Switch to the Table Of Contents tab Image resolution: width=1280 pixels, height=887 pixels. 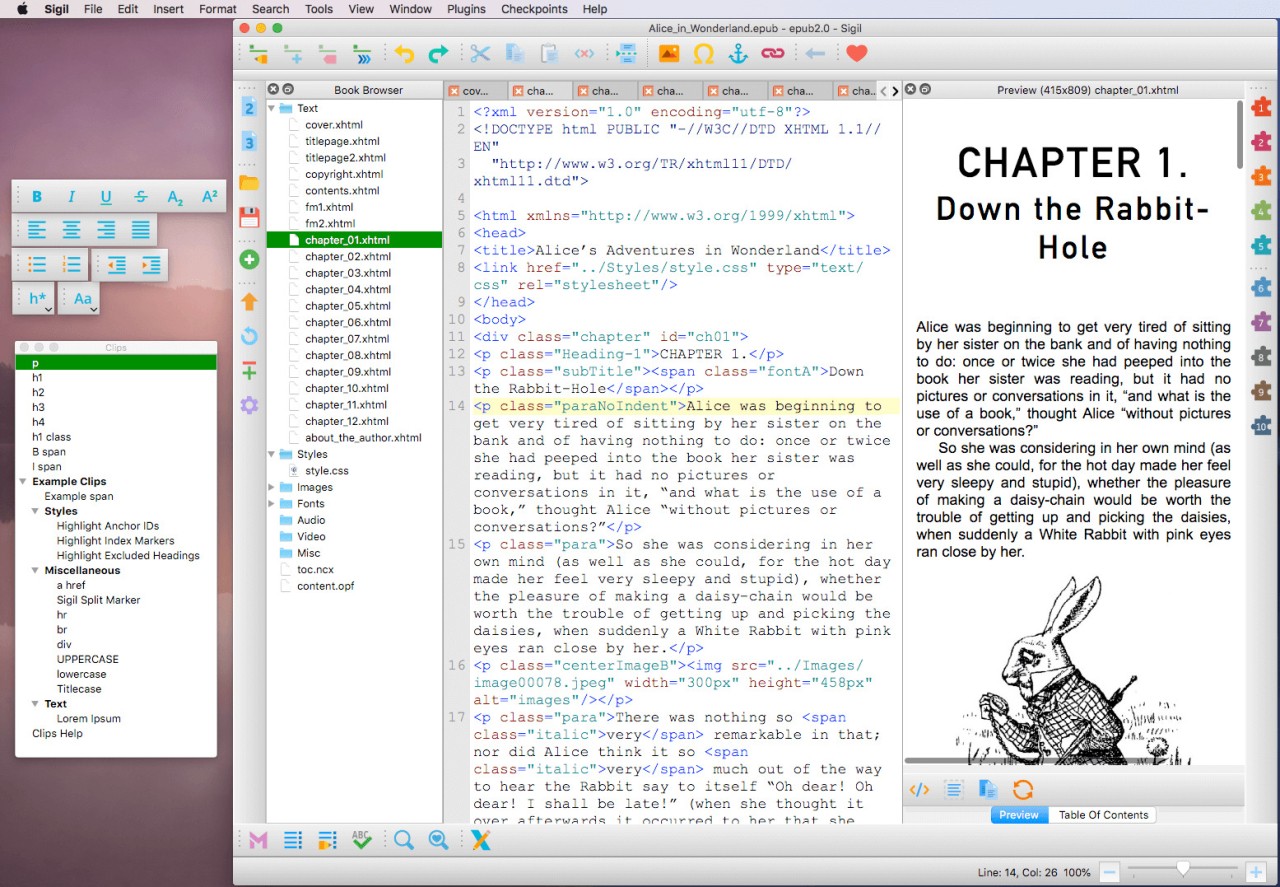pos(1103,814)
